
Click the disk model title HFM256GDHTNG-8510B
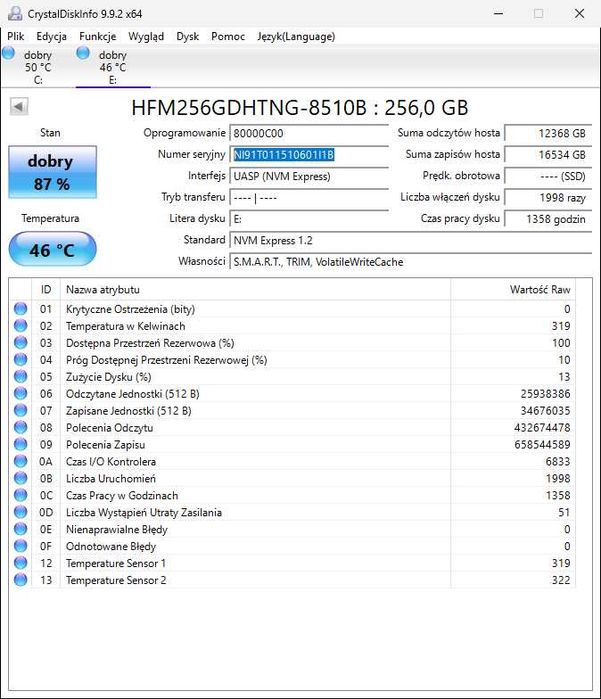[300, 107]
